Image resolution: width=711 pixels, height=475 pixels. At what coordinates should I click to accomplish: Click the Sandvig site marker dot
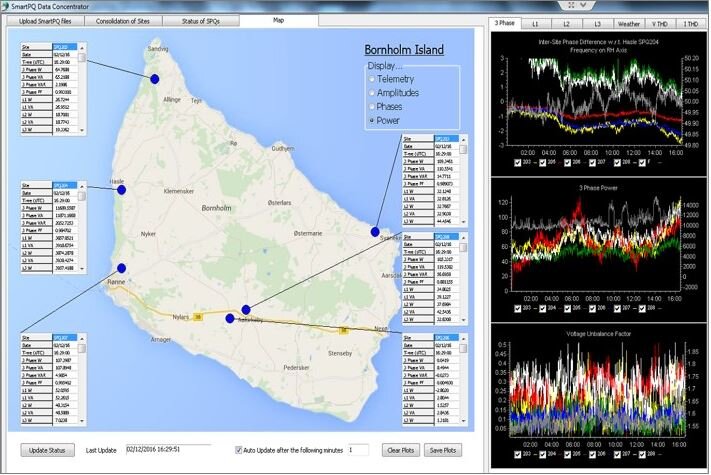(155, 78)
